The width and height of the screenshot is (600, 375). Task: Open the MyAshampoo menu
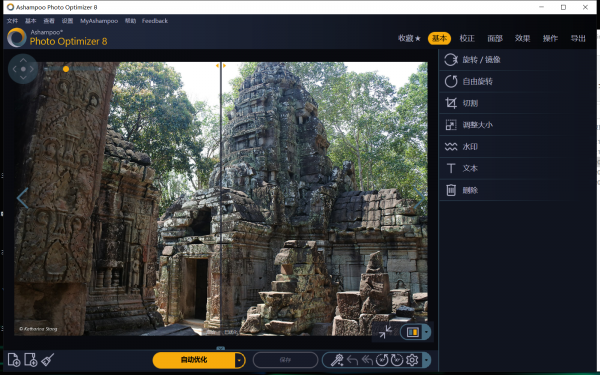coord(99,21)
